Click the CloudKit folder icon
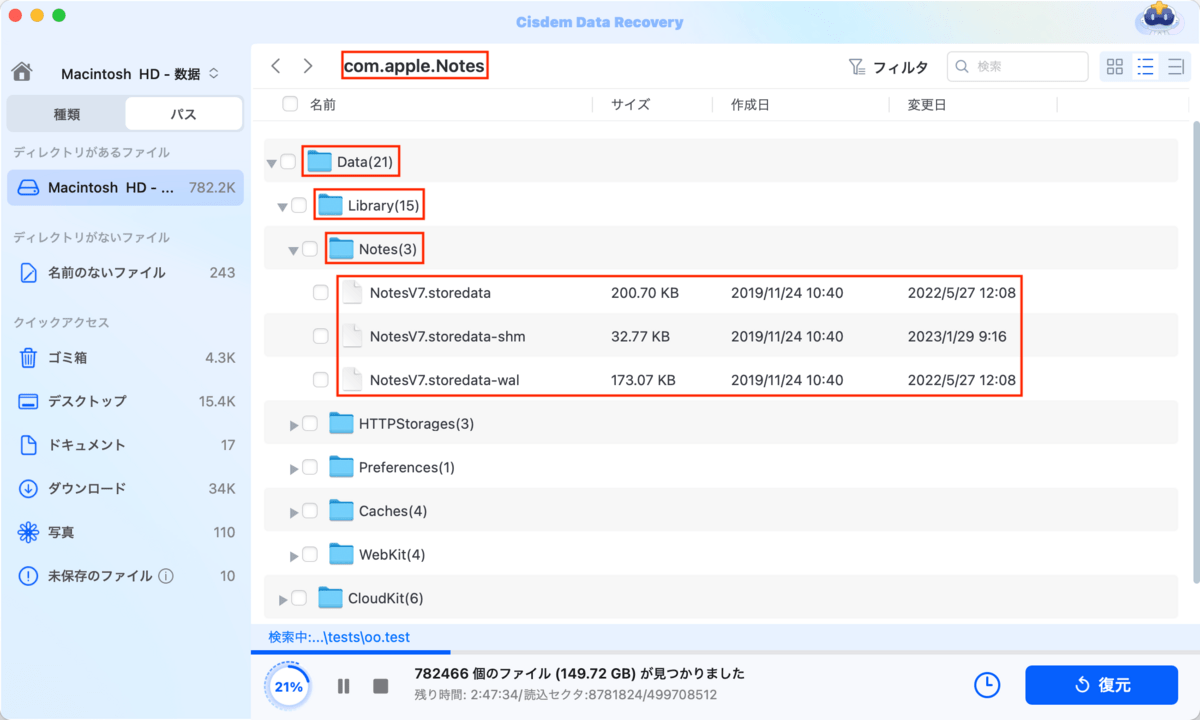The width and height of the screenshot is (1200, 720). (x=331, y=598)
